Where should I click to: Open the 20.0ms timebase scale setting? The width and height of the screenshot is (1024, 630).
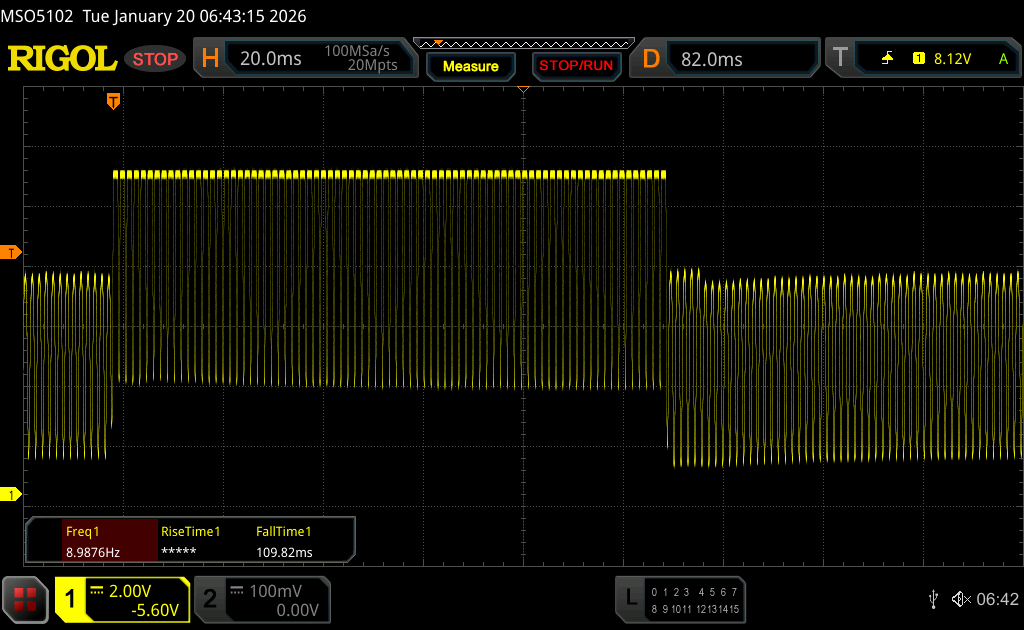(x=271, y=59)
